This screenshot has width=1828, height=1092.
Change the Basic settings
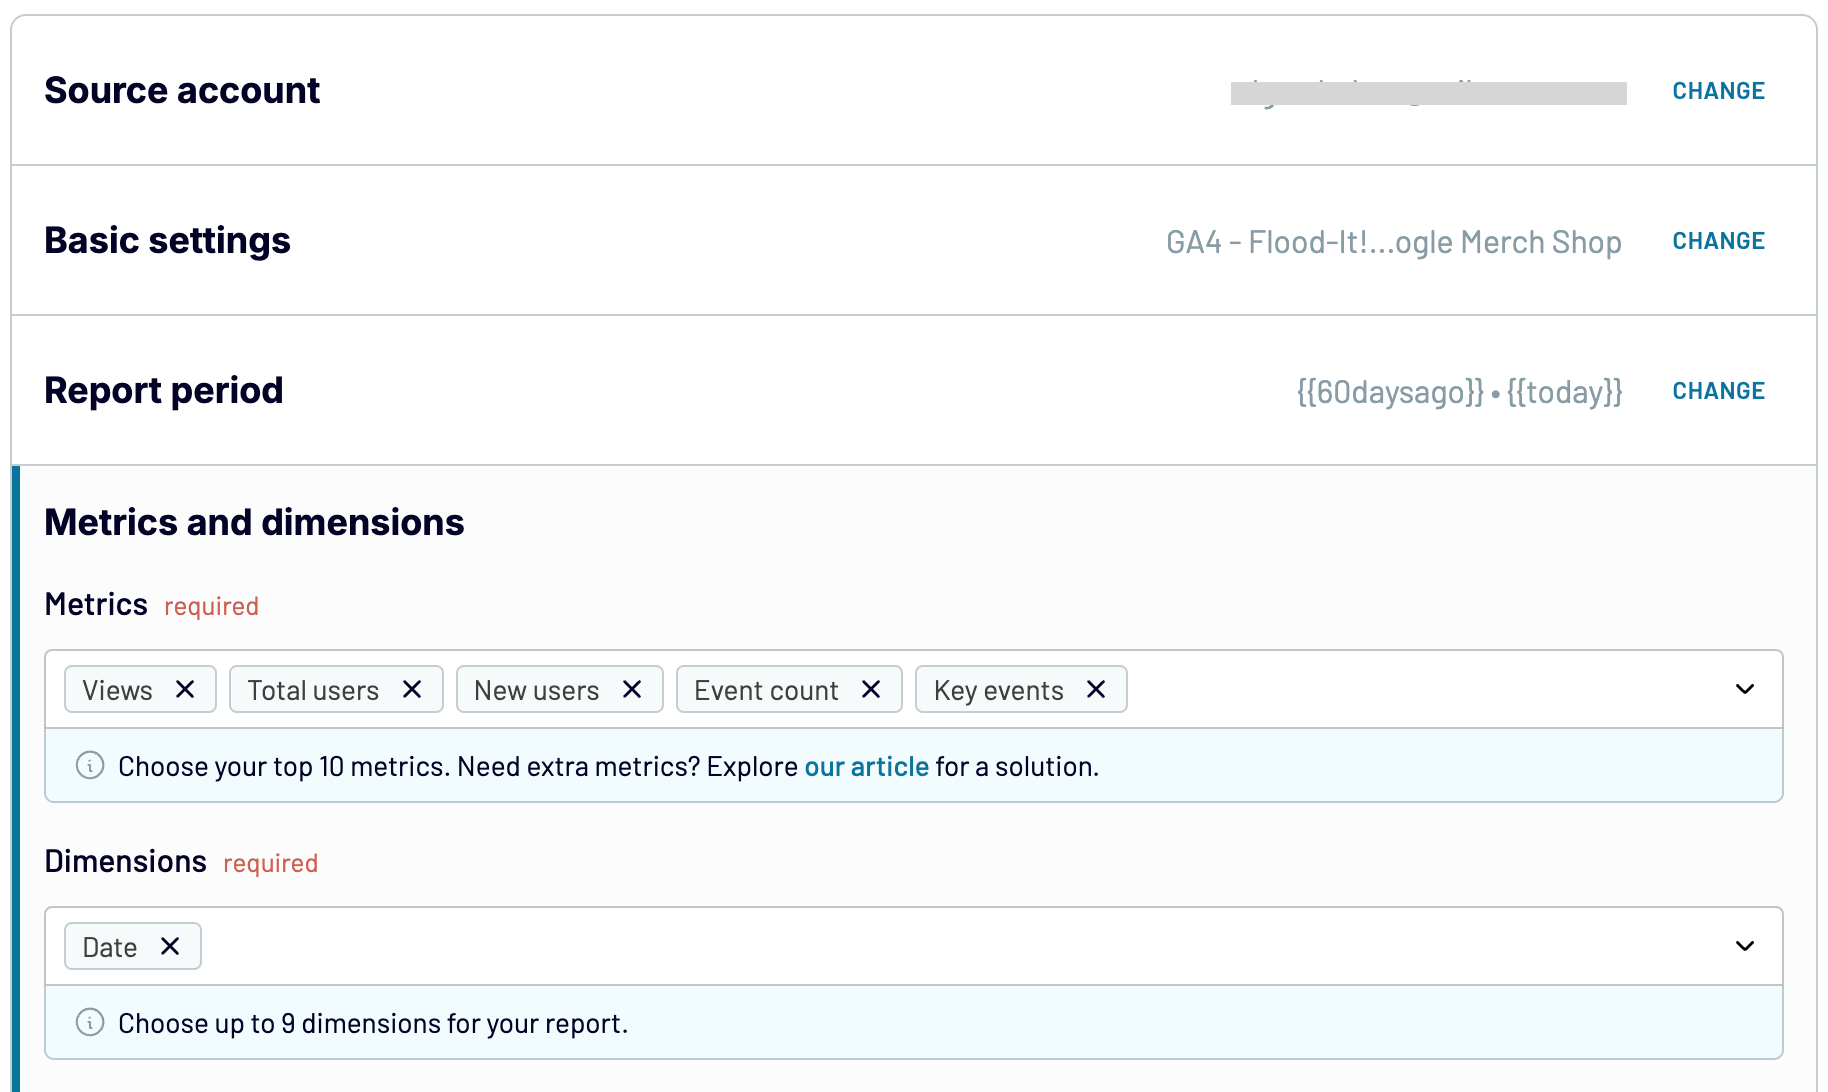point(1718,241)
